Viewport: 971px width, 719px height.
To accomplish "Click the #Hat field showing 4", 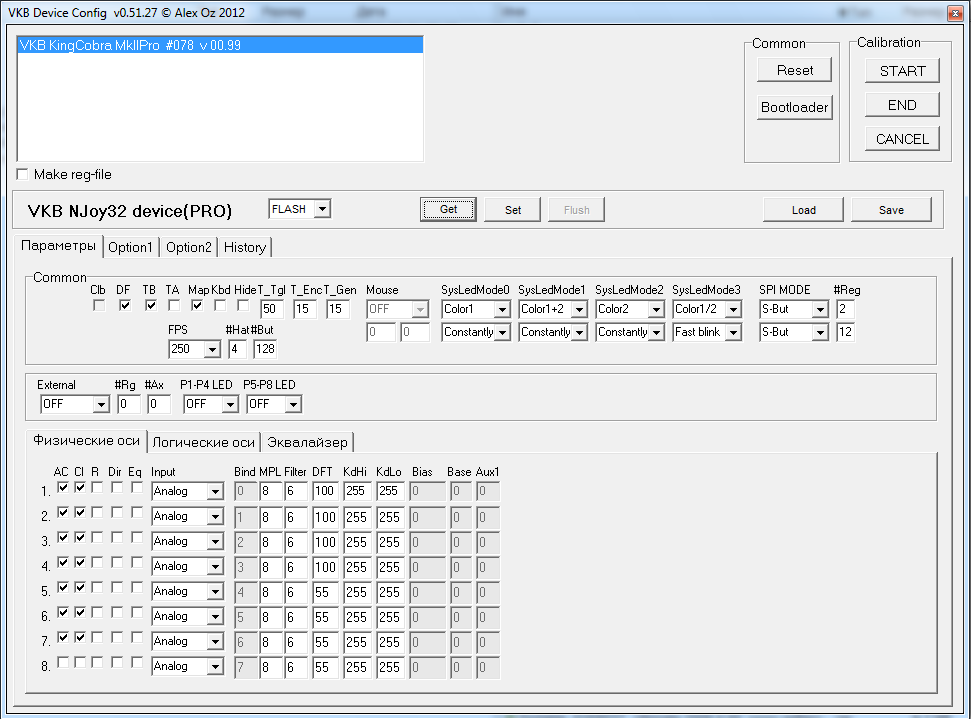I will coord(238,349).
